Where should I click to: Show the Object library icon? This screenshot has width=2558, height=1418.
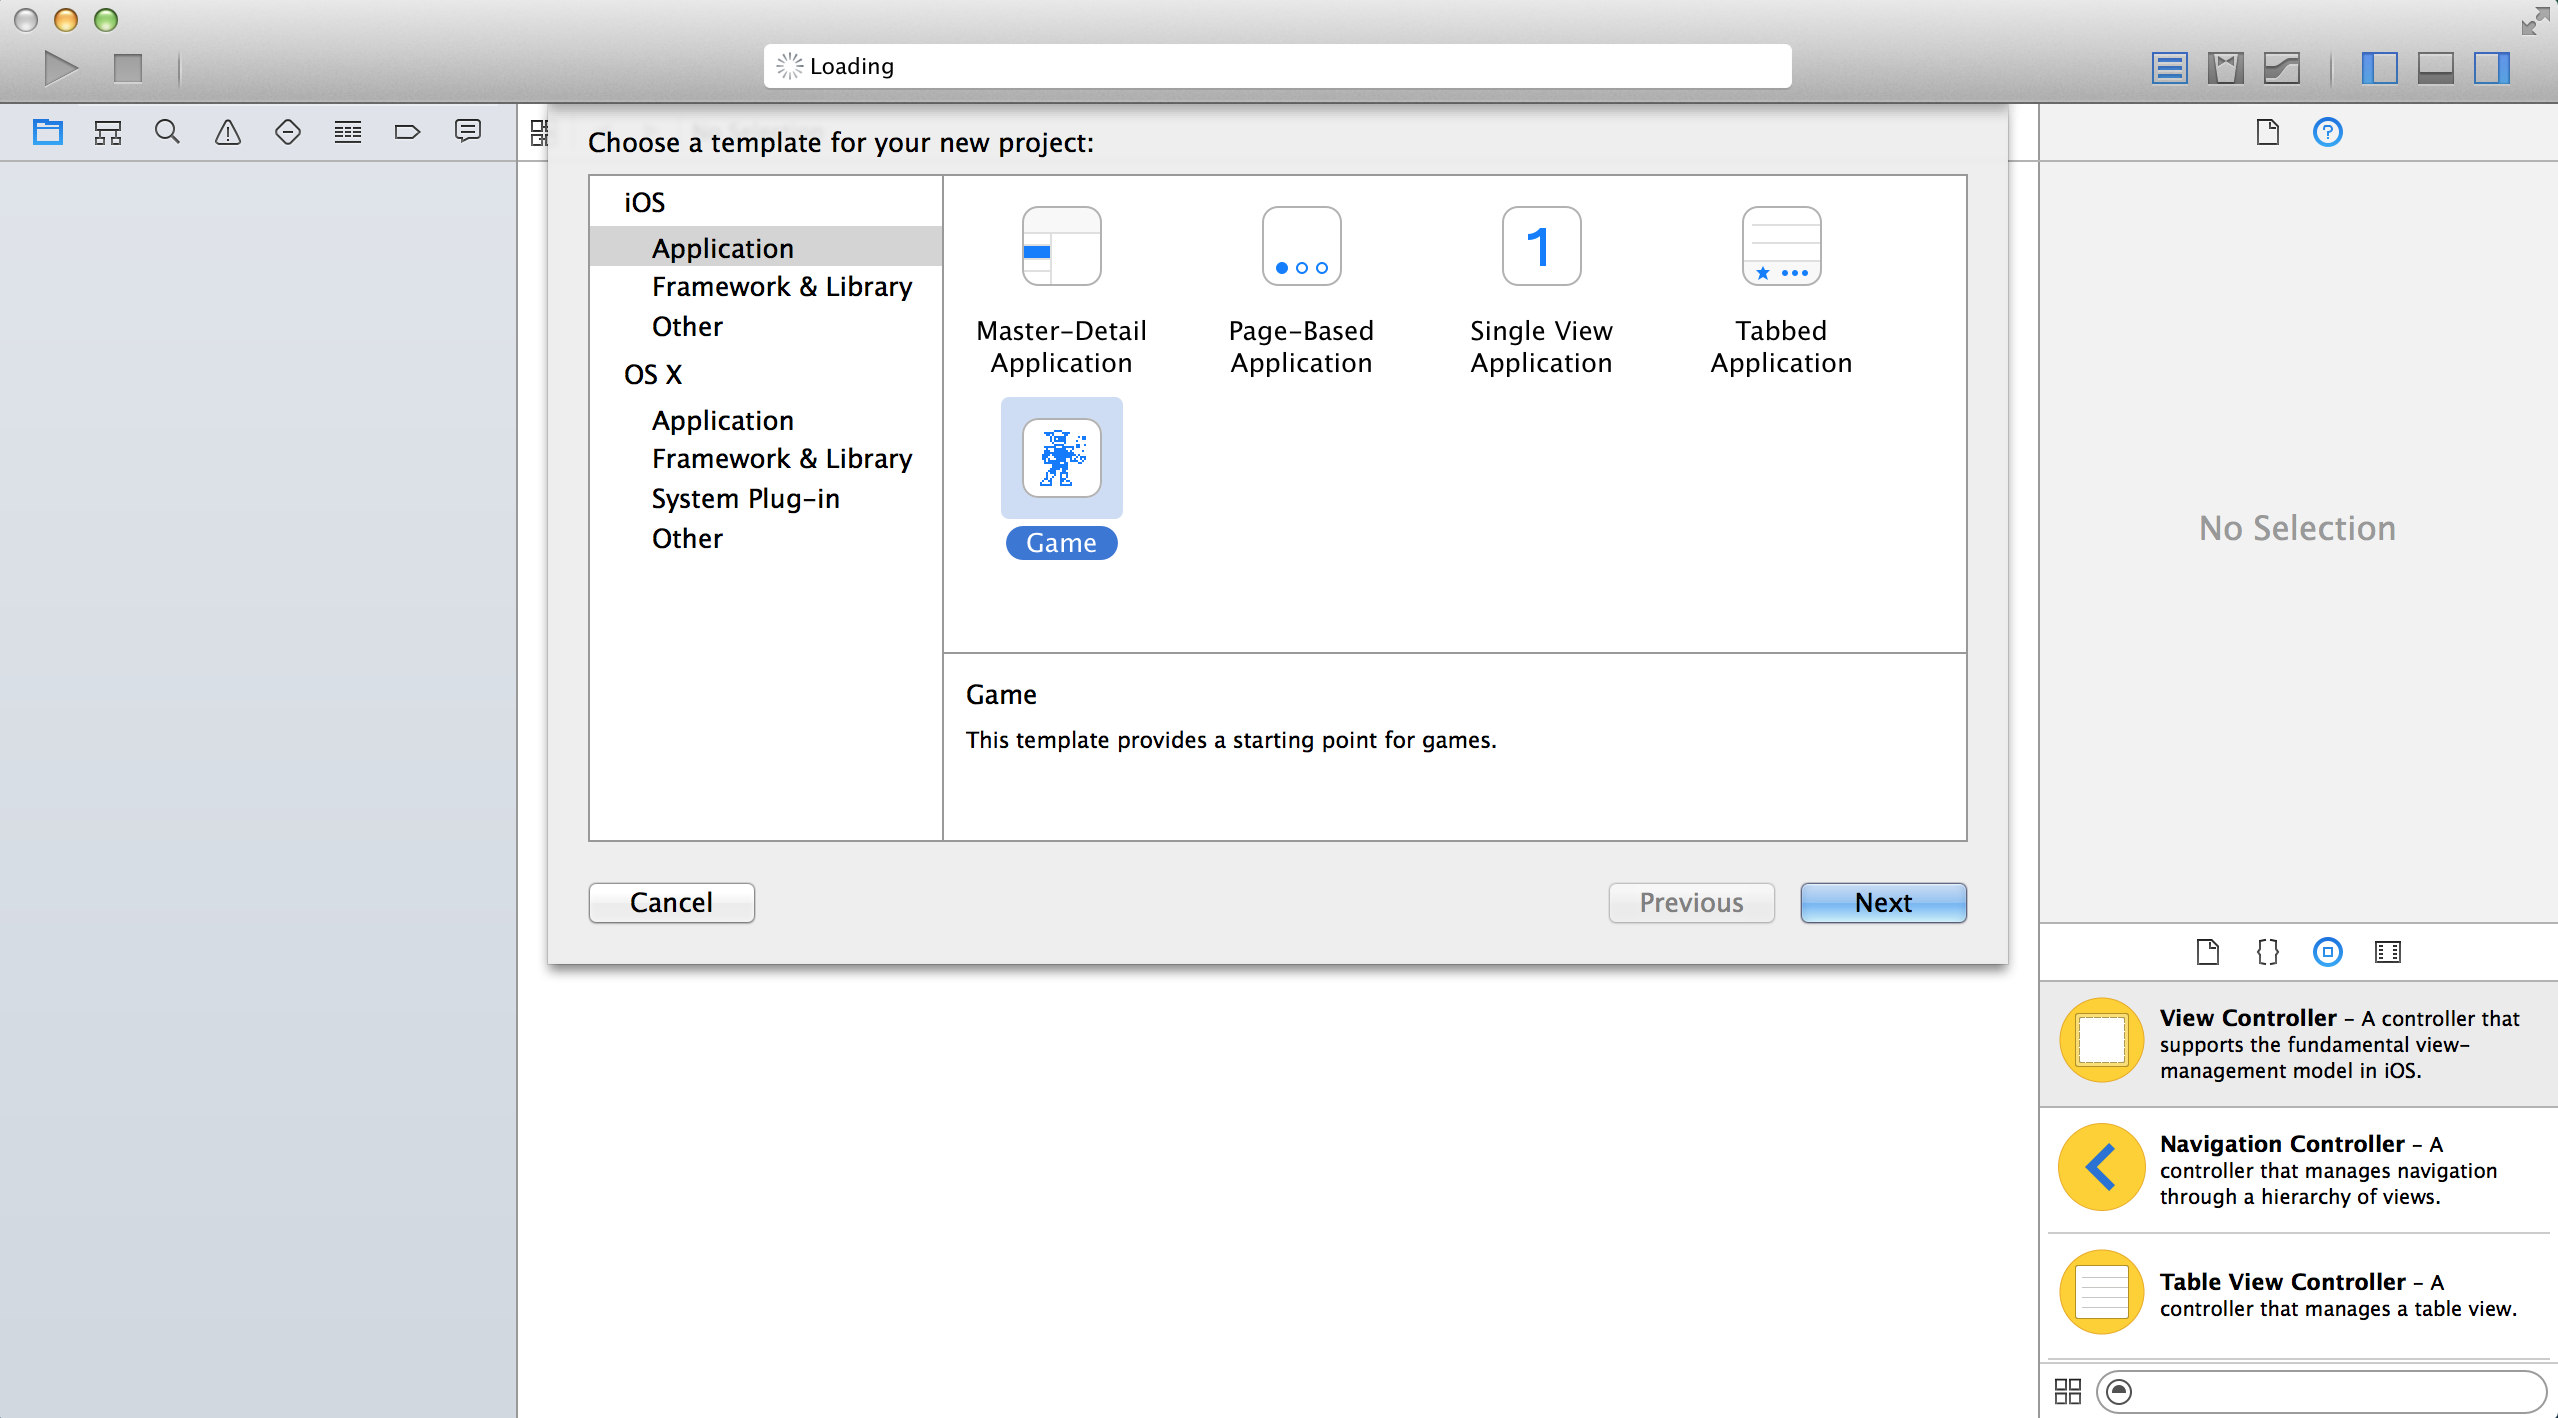(x=2328, y=952)
